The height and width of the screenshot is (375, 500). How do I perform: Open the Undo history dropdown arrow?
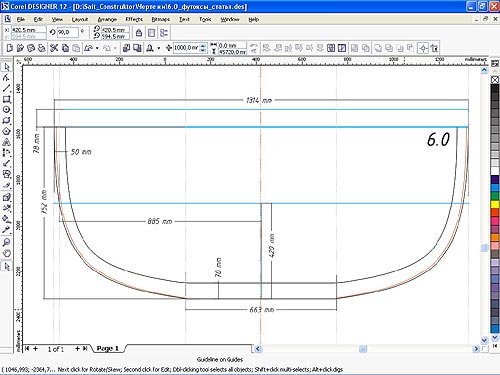click(x=97, y=48)
